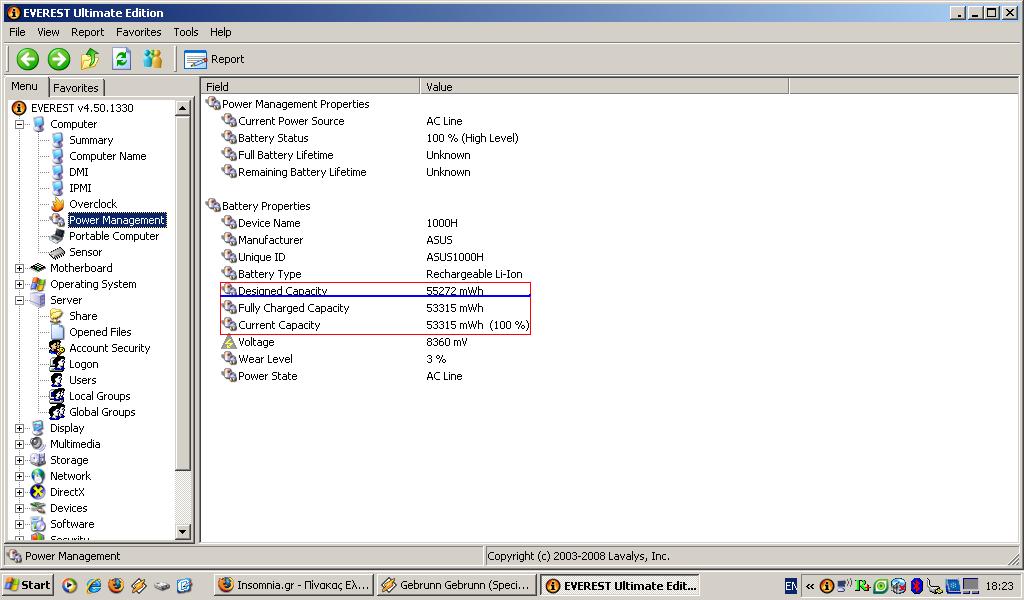
Task: Show hidden tray icons with chevron
Action: point(810,586)
